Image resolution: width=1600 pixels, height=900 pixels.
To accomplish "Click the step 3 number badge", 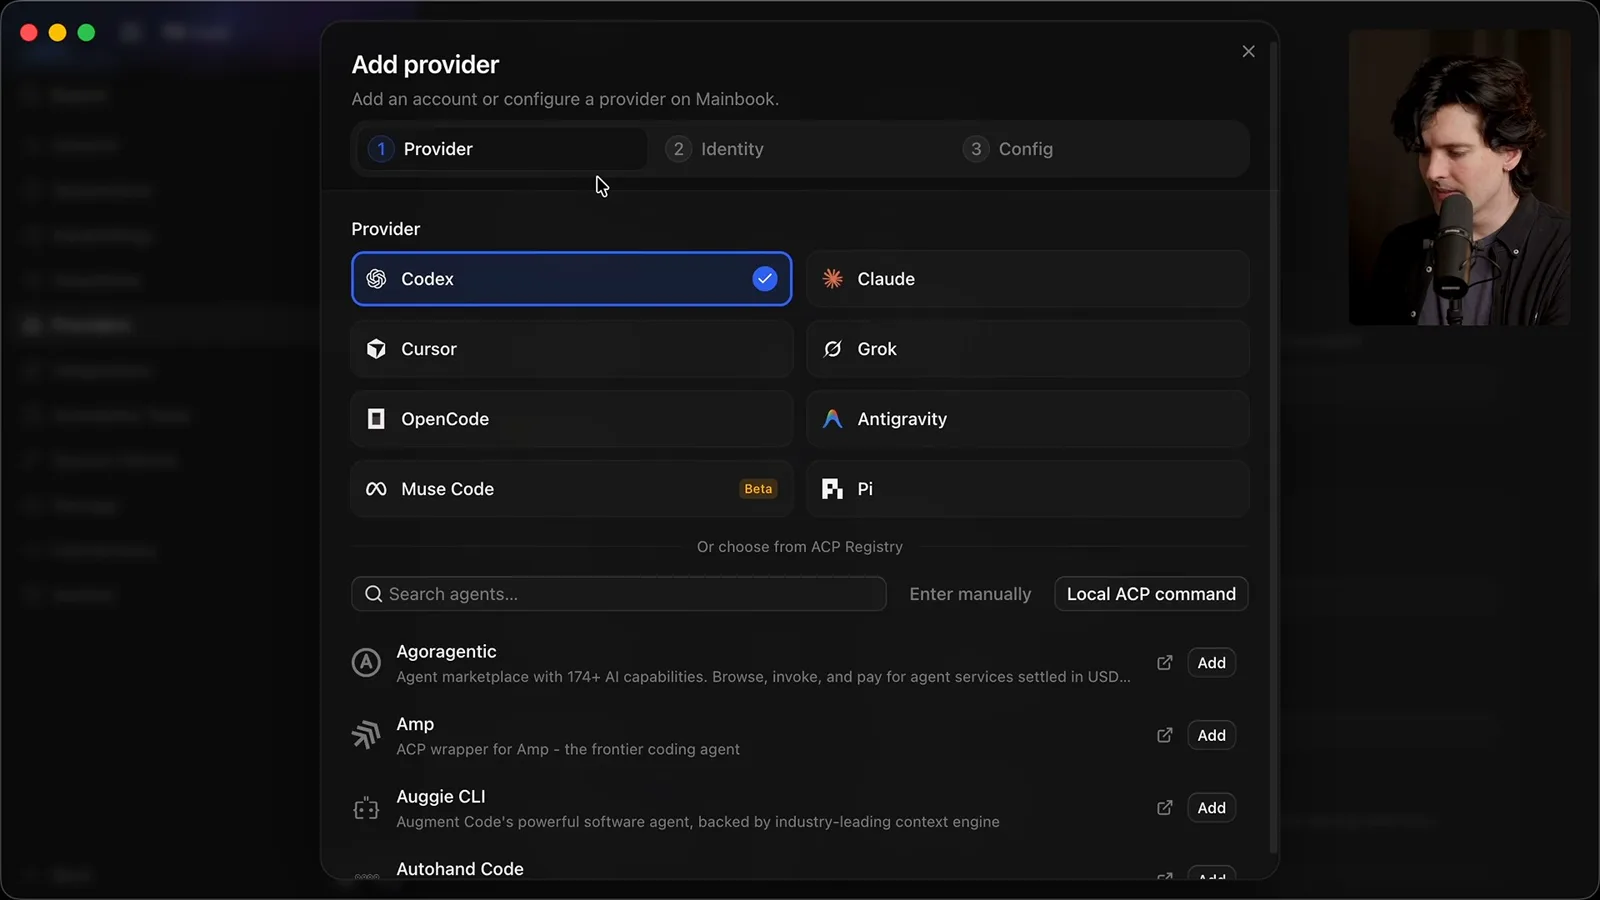I will [x=976, y=149].
